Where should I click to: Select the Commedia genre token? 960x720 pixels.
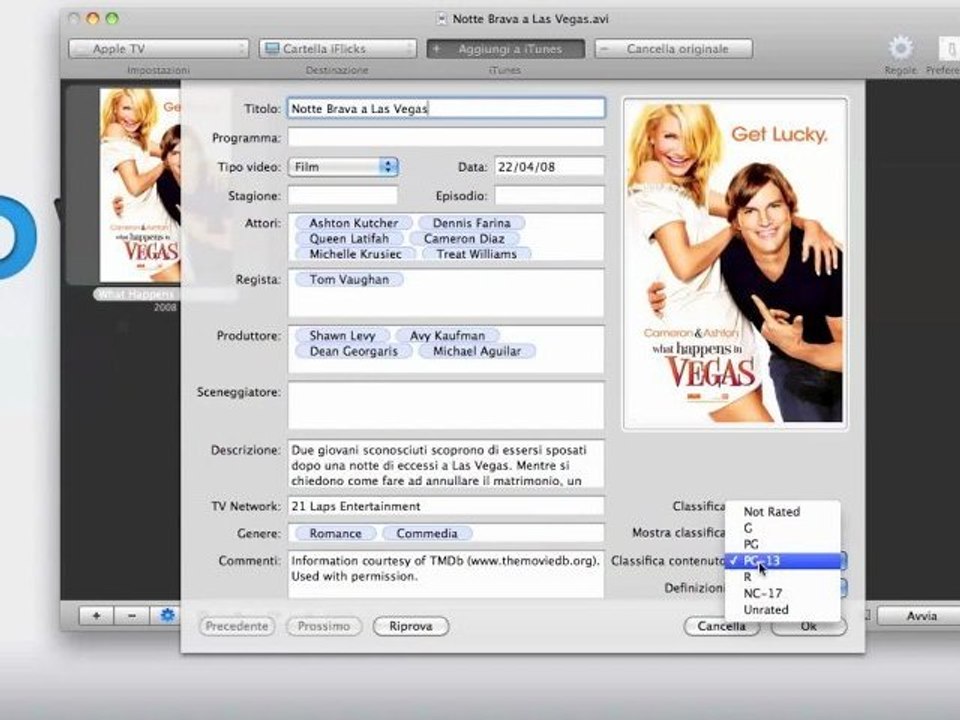coord(427,533)
